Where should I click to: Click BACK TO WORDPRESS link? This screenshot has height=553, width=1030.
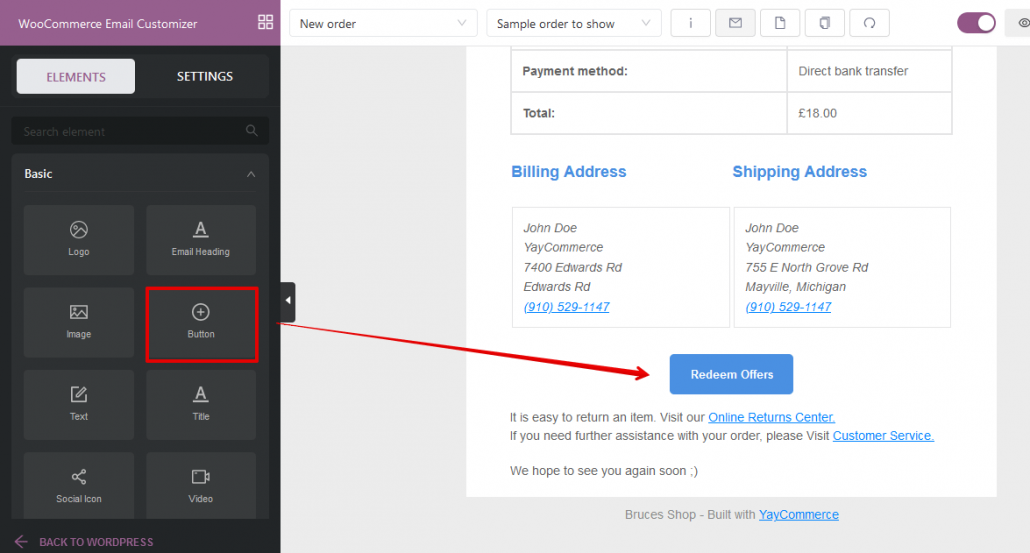click(x=84, y=542)
